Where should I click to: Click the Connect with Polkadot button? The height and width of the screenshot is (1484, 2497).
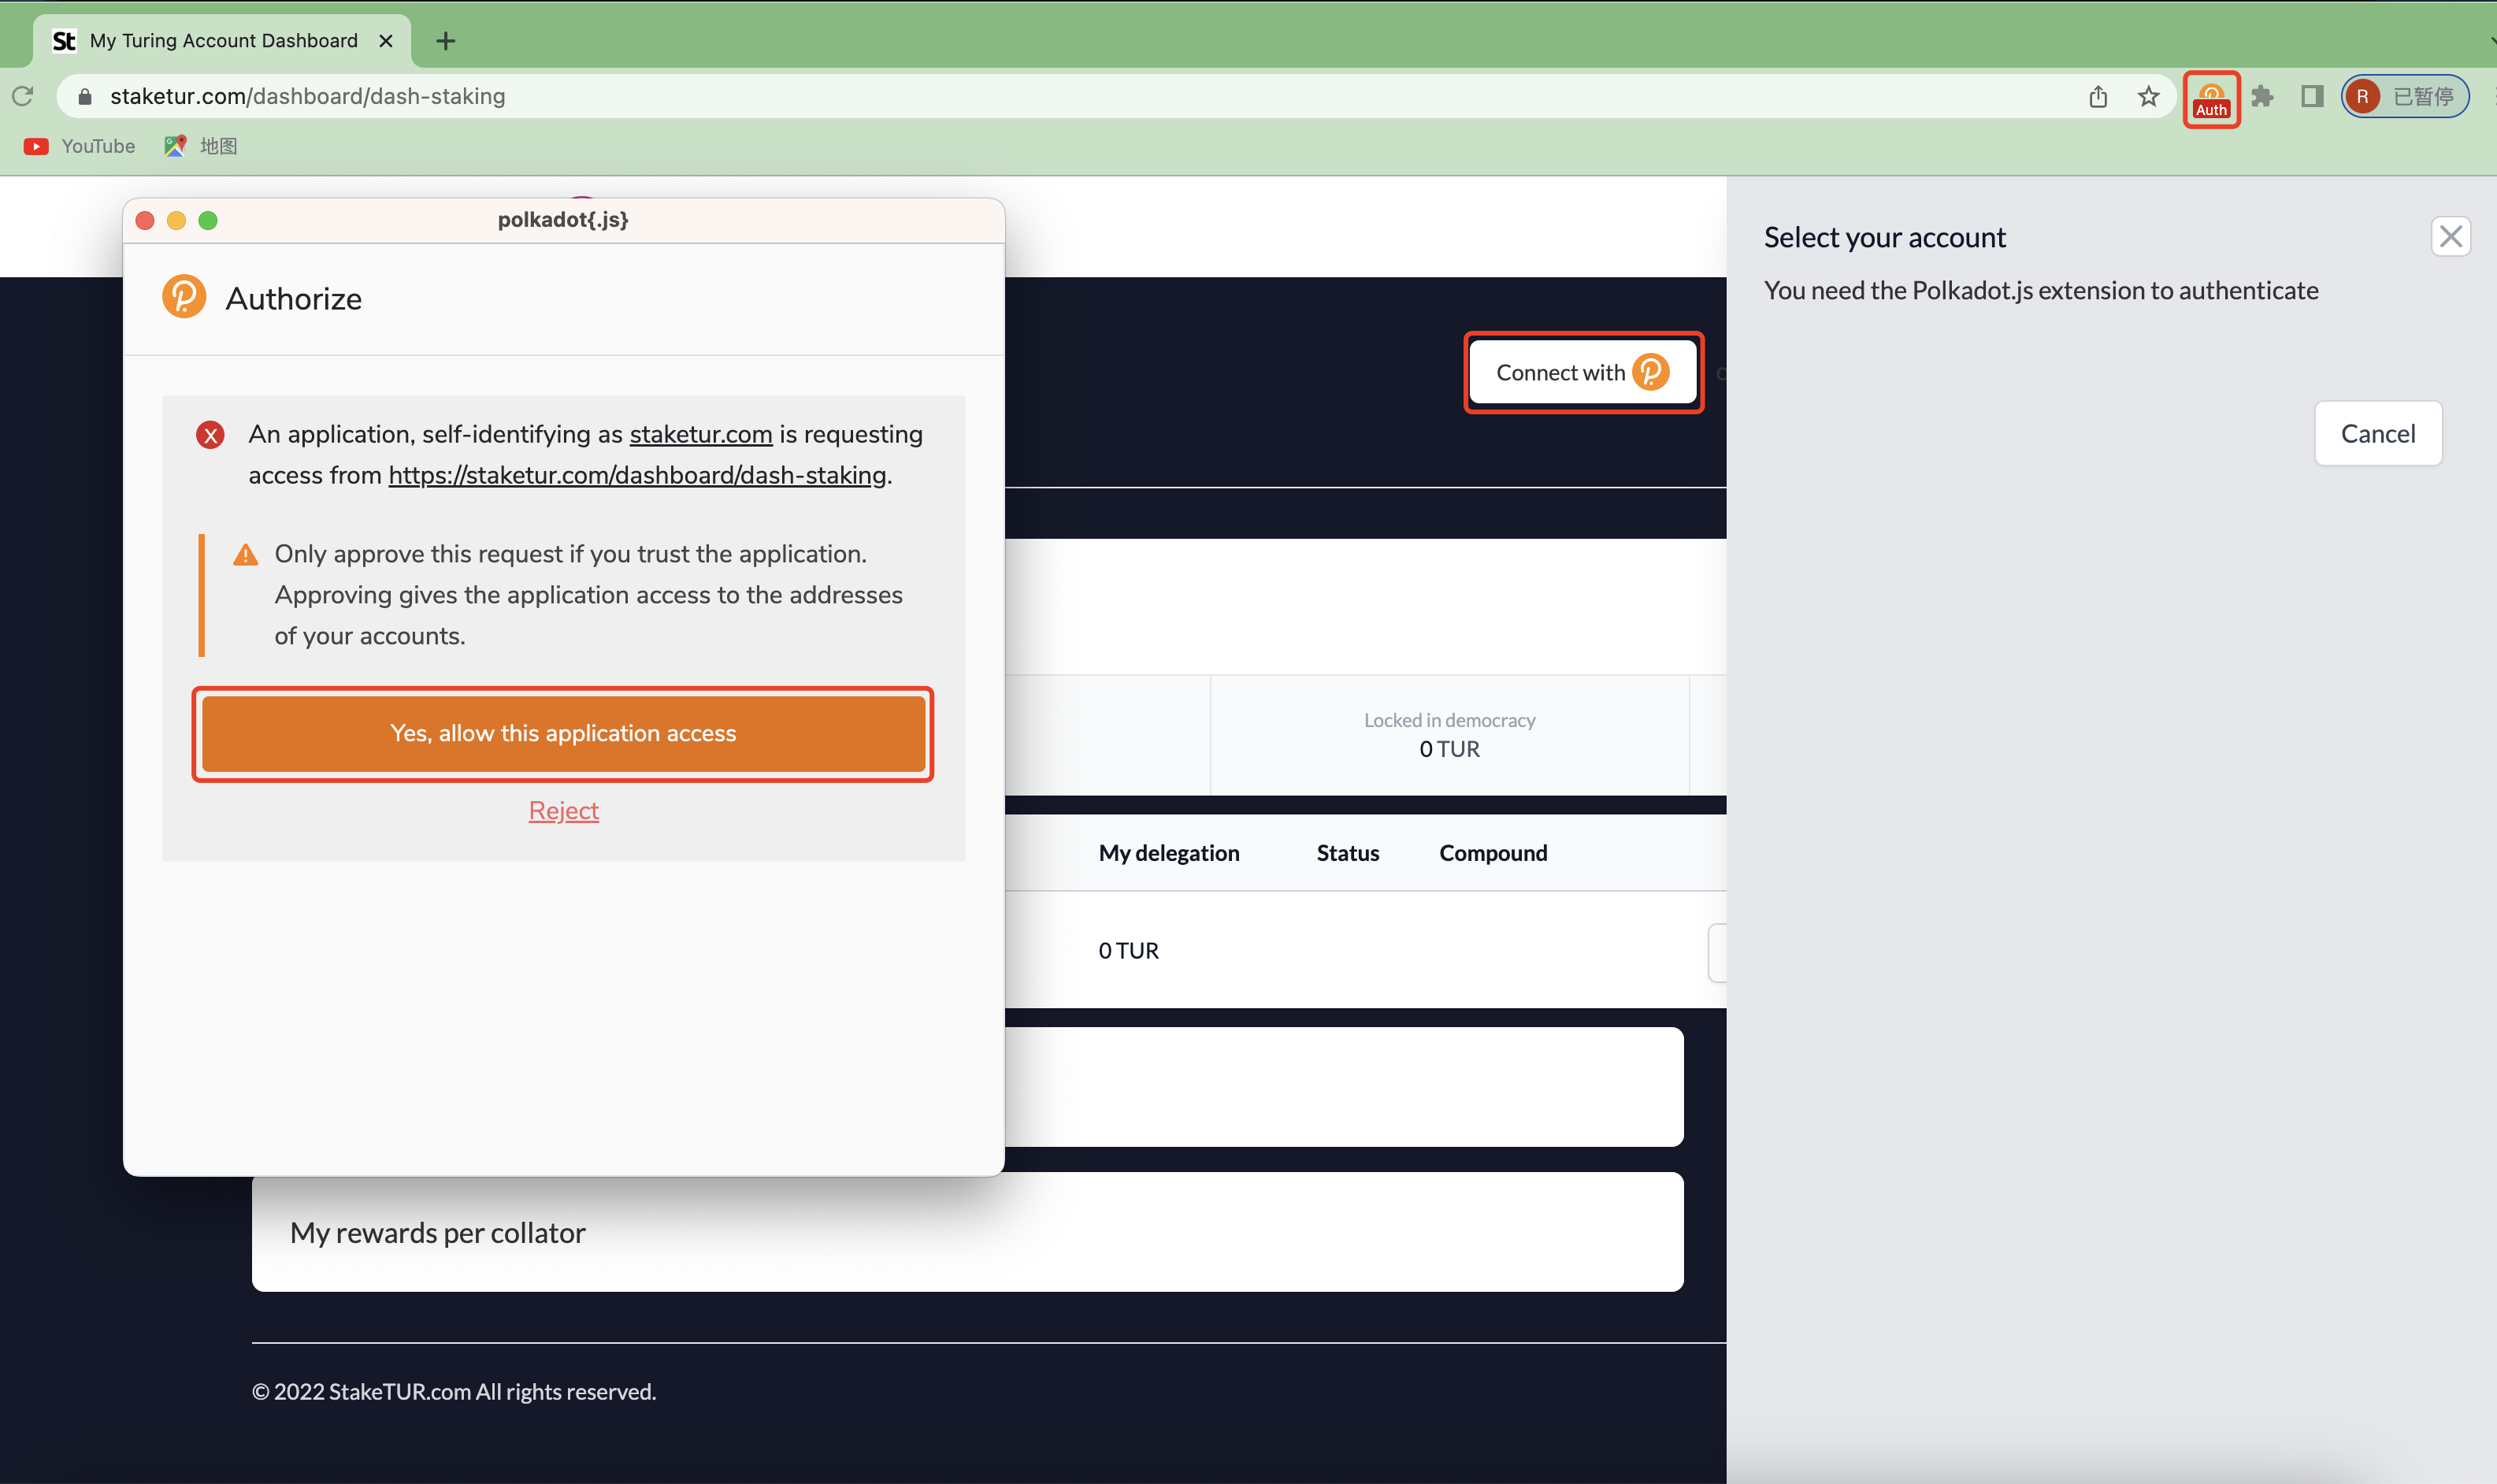click(1580, 373)
